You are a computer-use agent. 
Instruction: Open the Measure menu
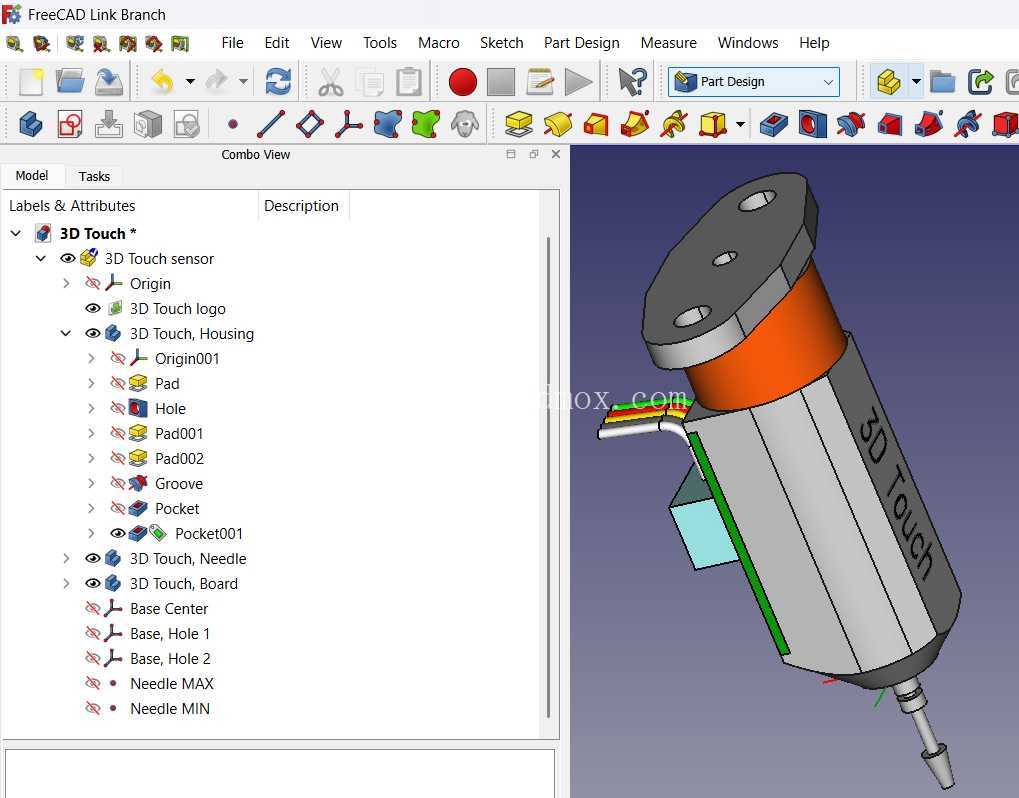[x=668, y=43]
